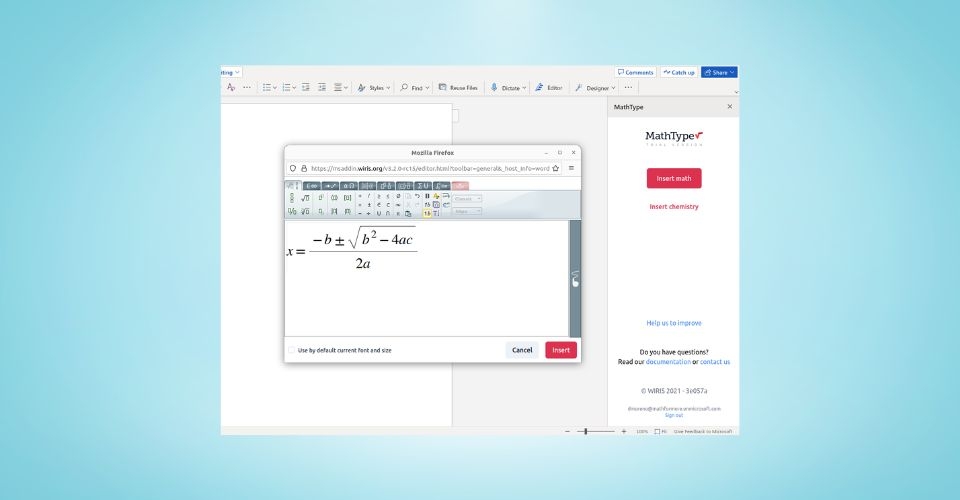Cancel the MathType editor dialog
960x500 pixels.
point(522,350)
